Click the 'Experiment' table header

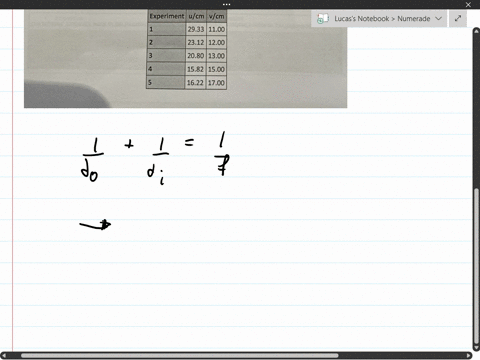(x=166, y=16)
